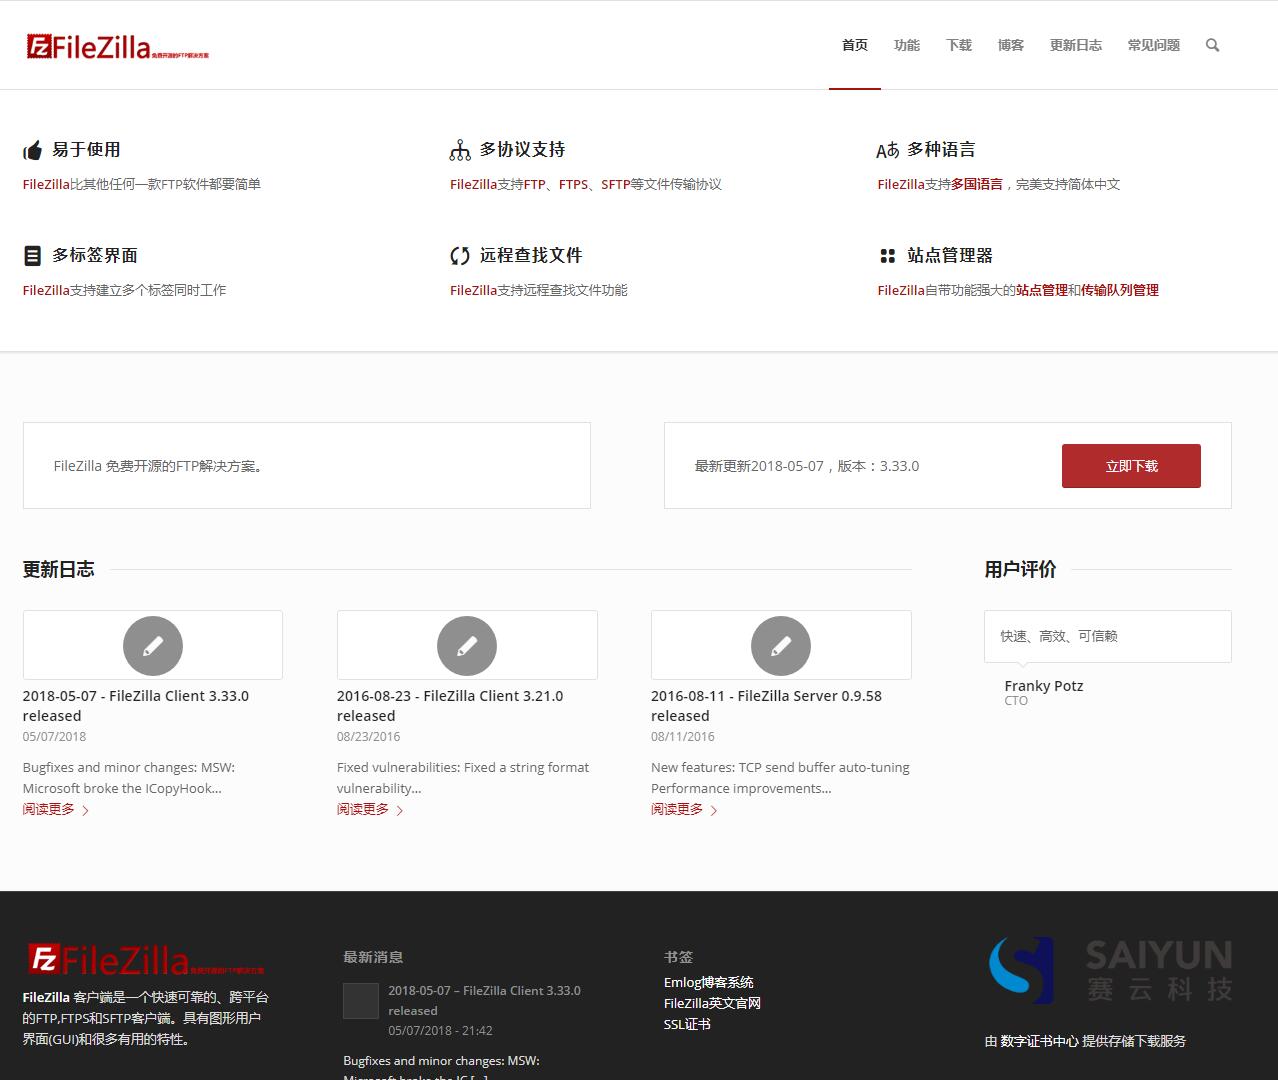Click the 易于使用 heading
The width and height of the screenshot is (1278, 1080).
(86, 149)
